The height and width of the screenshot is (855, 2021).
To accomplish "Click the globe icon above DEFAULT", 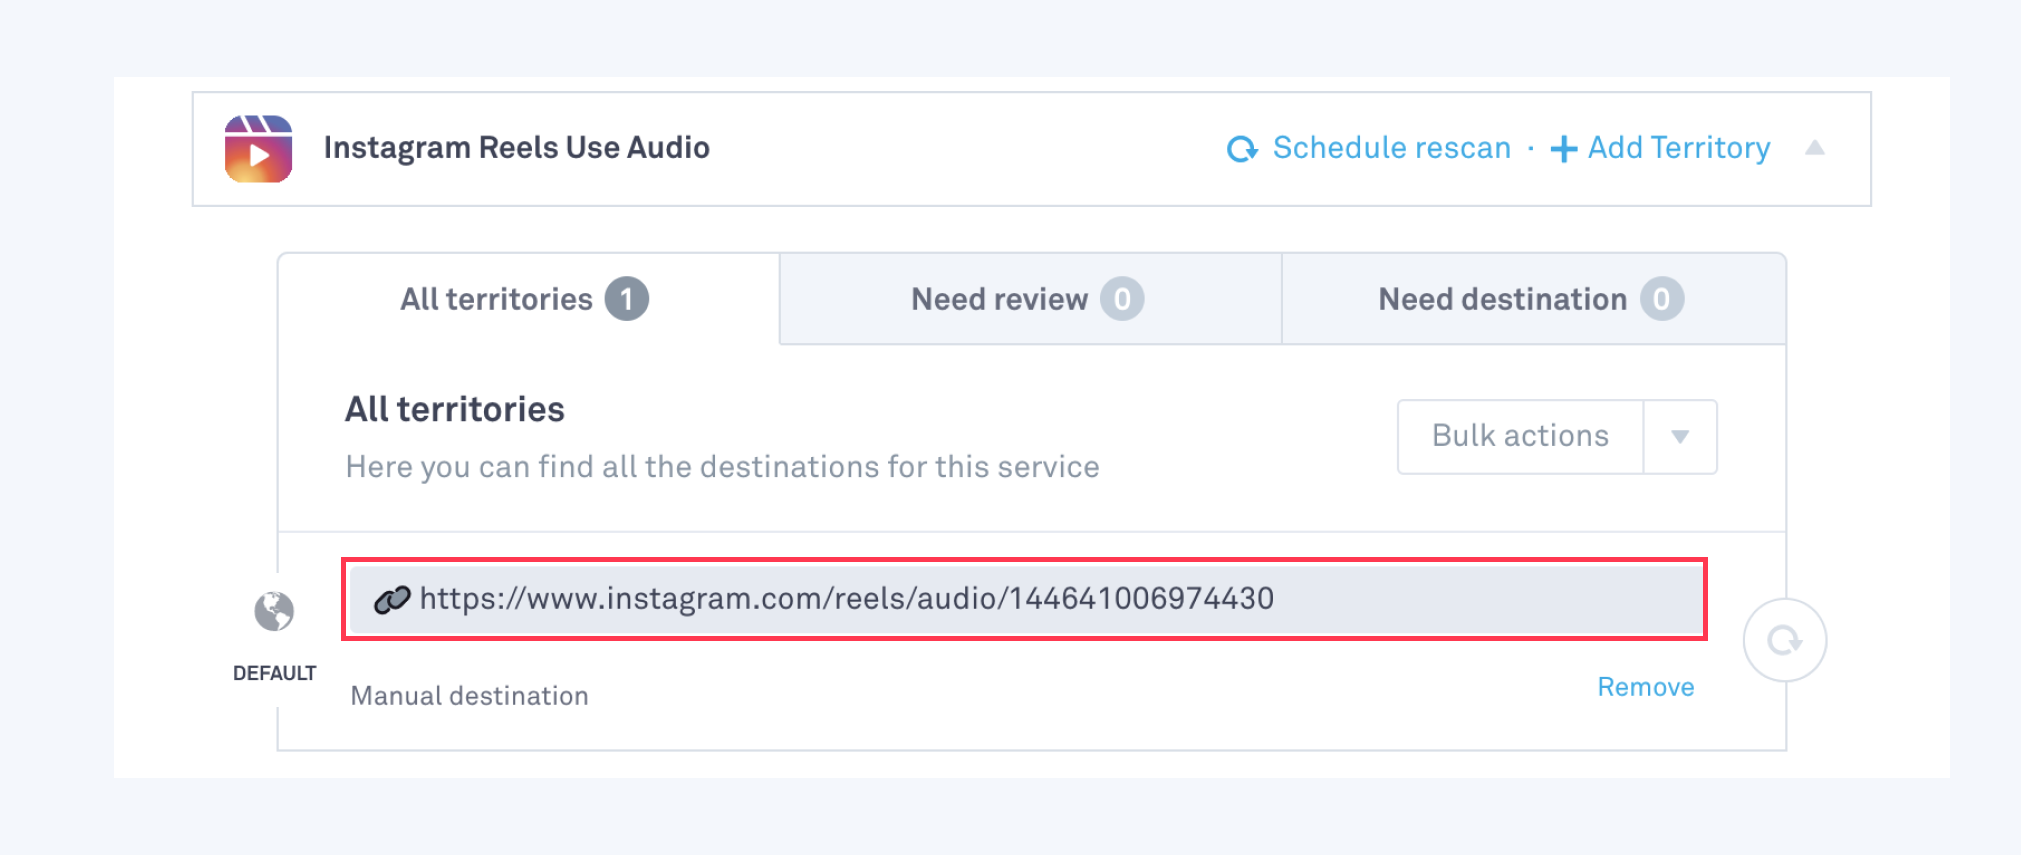I will click(274, 611).
